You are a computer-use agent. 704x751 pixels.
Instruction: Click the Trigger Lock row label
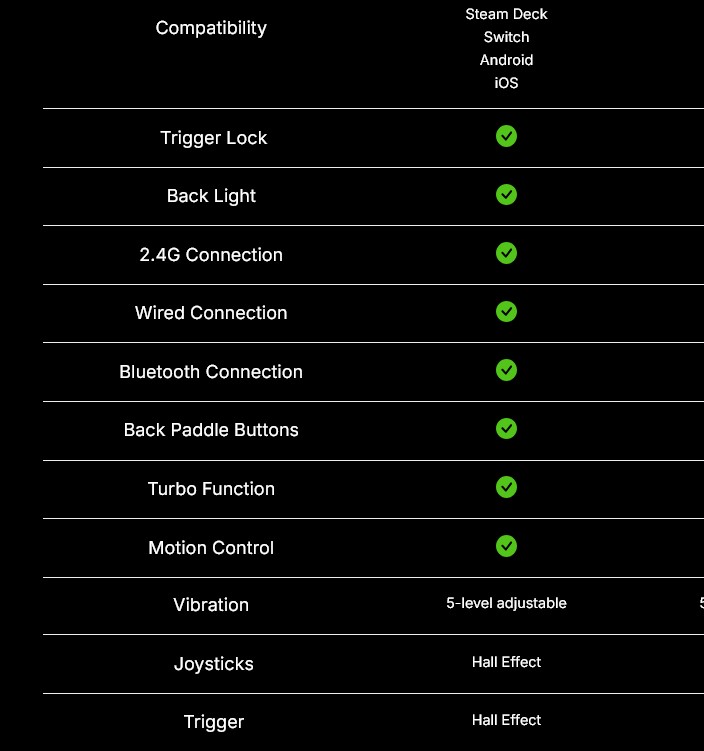[214, 138]
